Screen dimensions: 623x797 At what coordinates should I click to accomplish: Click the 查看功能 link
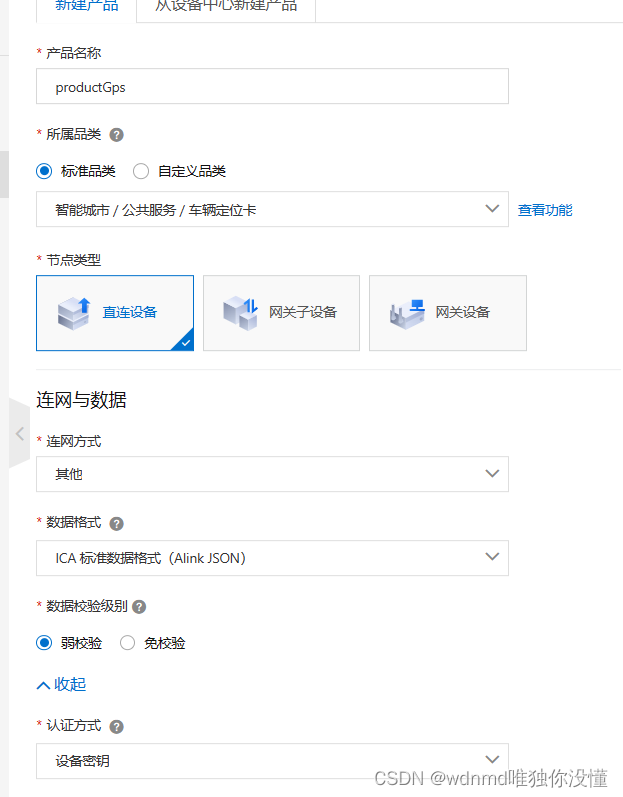coord(545,210)
